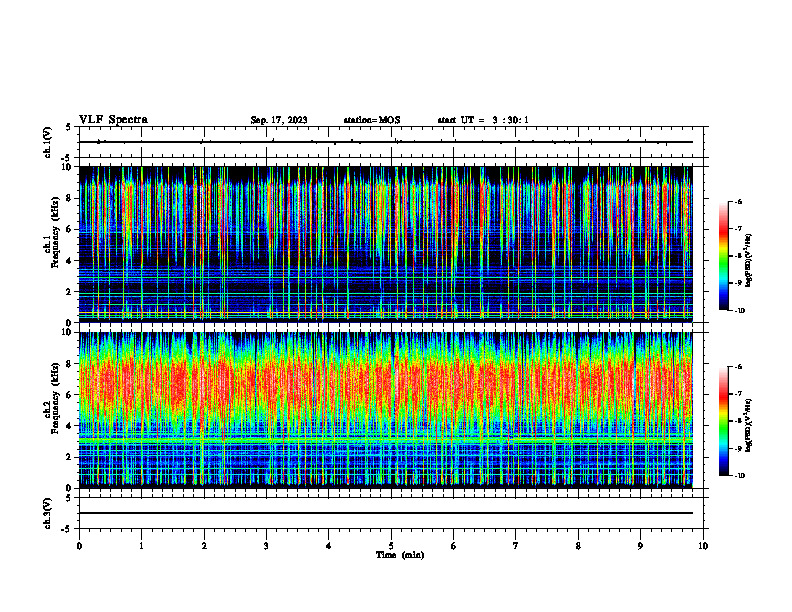Click the time axis tick label '10'
This screenshot has width=792, height=612.
[x=703, y=546]
